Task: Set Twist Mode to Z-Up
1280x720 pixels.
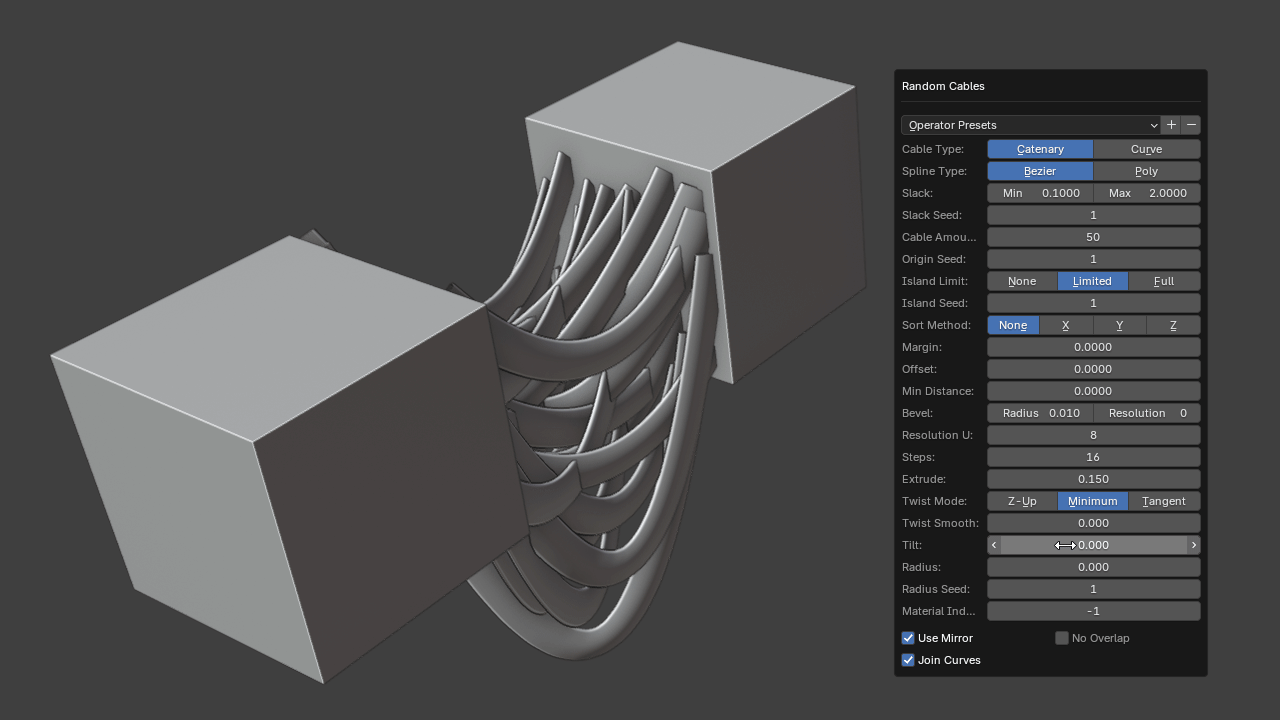Action: click(x=1022, y=501)
